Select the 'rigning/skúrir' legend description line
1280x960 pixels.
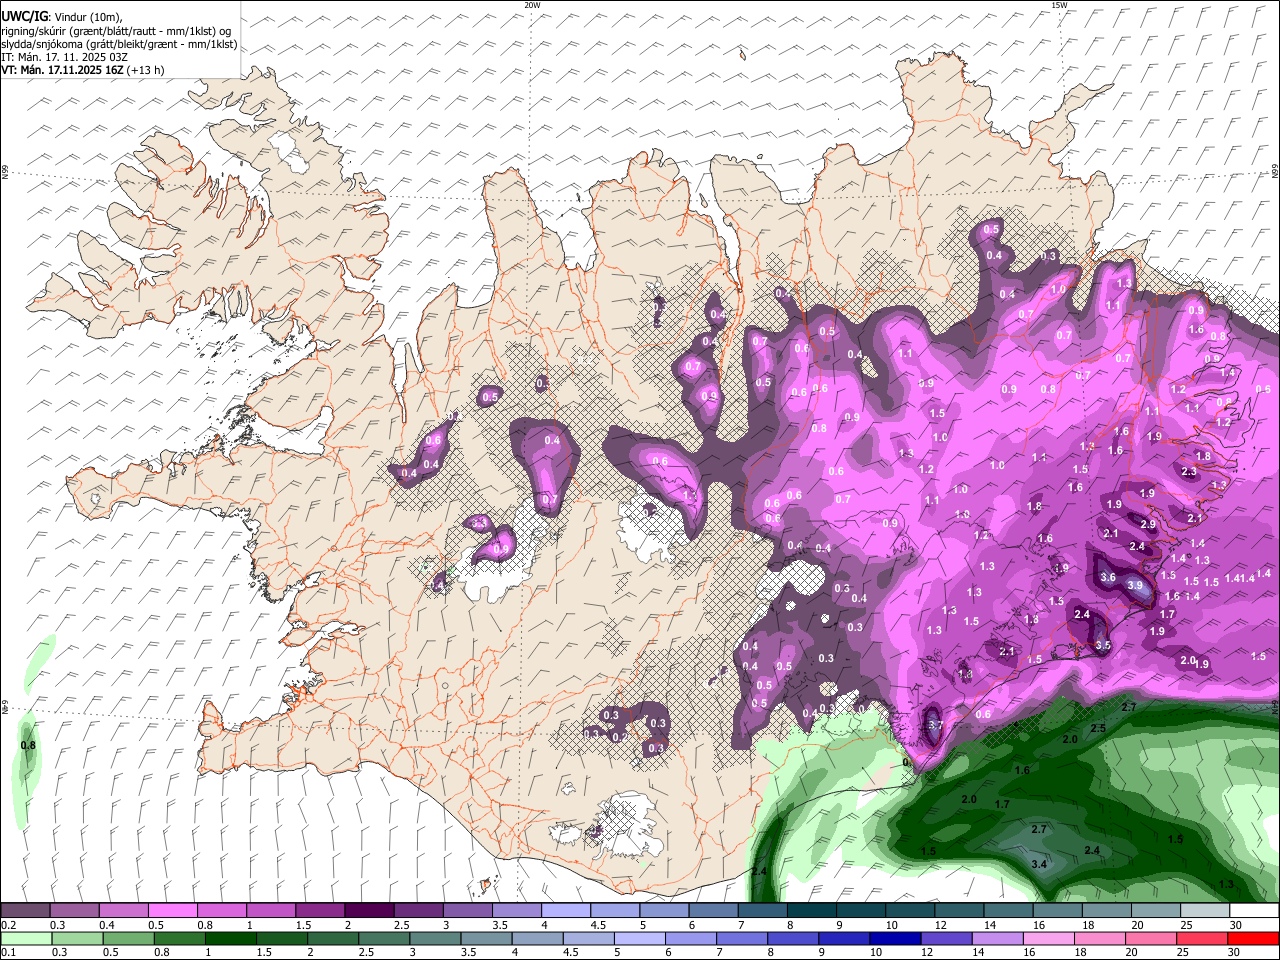(116, 31)
